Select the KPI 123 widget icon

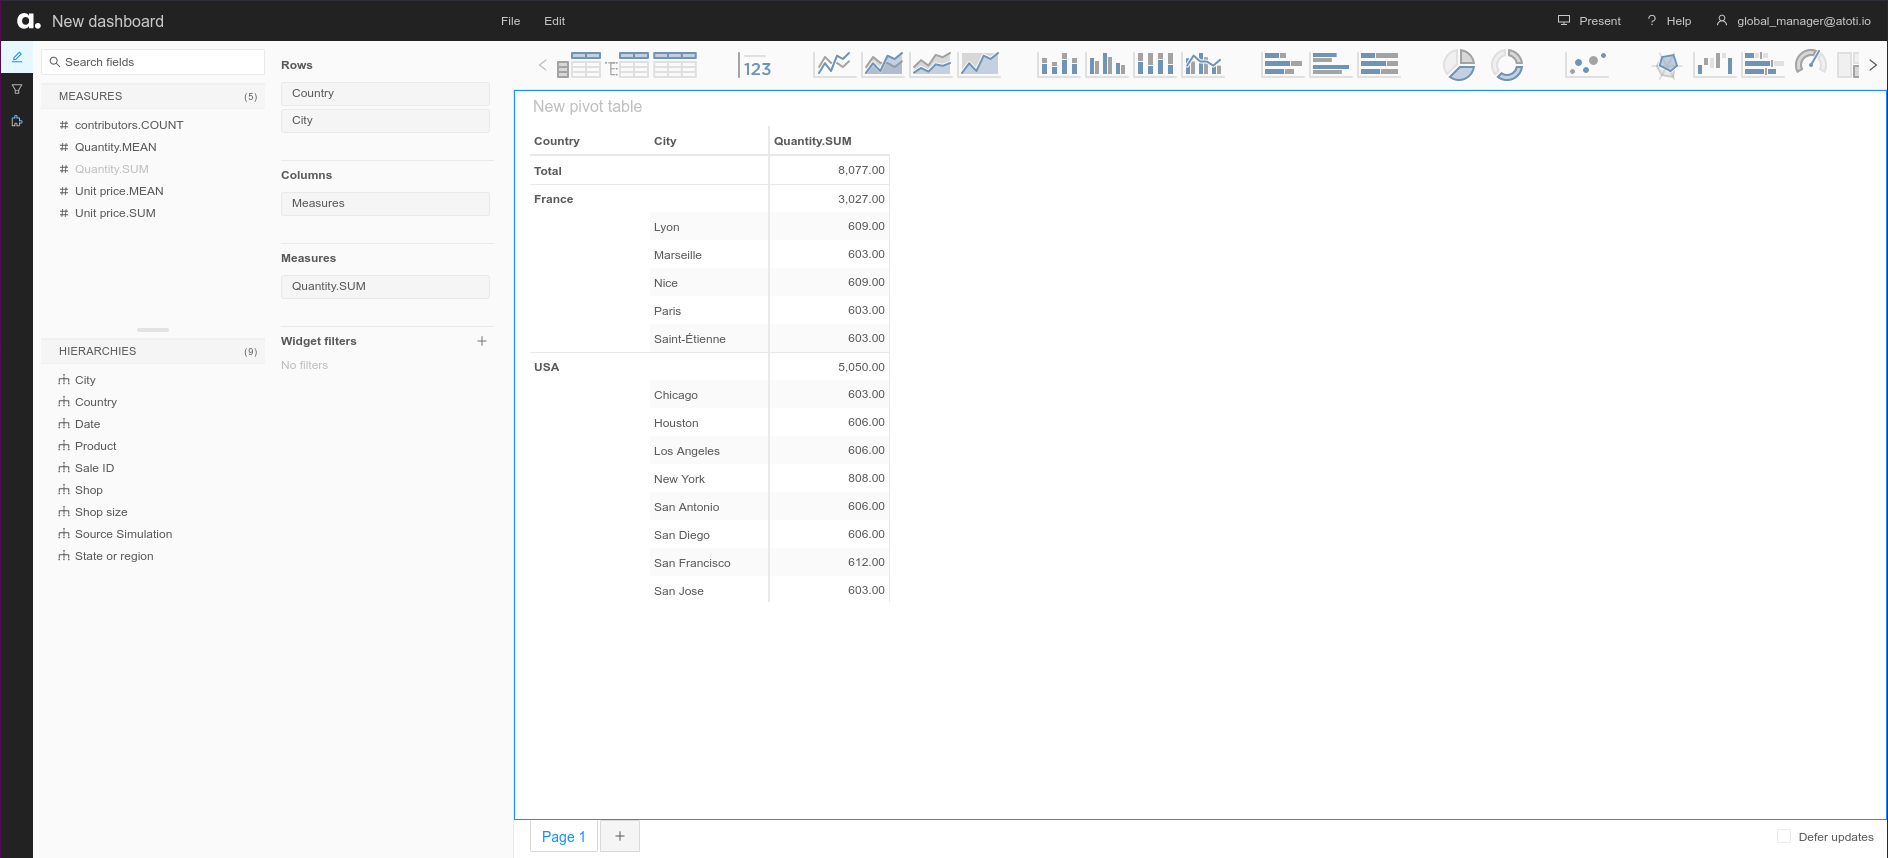click(755, 66)
